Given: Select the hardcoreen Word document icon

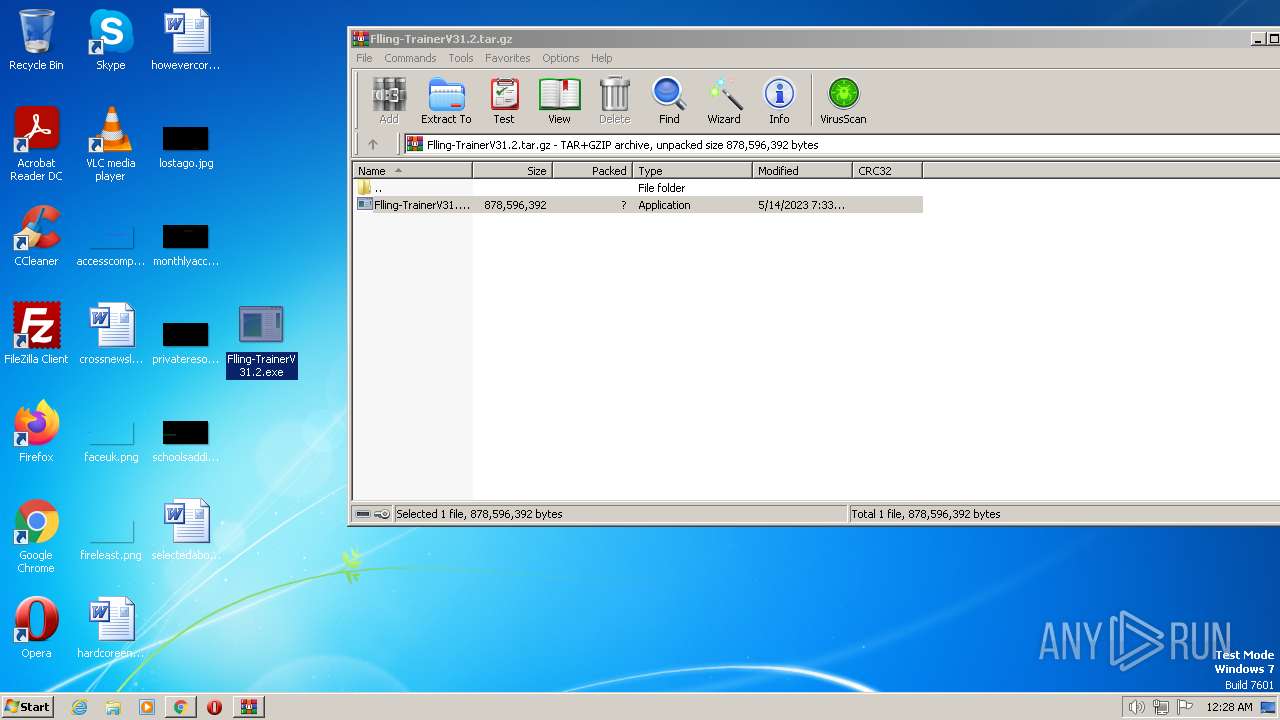Looking at the screenshot, I should [110, 628].
